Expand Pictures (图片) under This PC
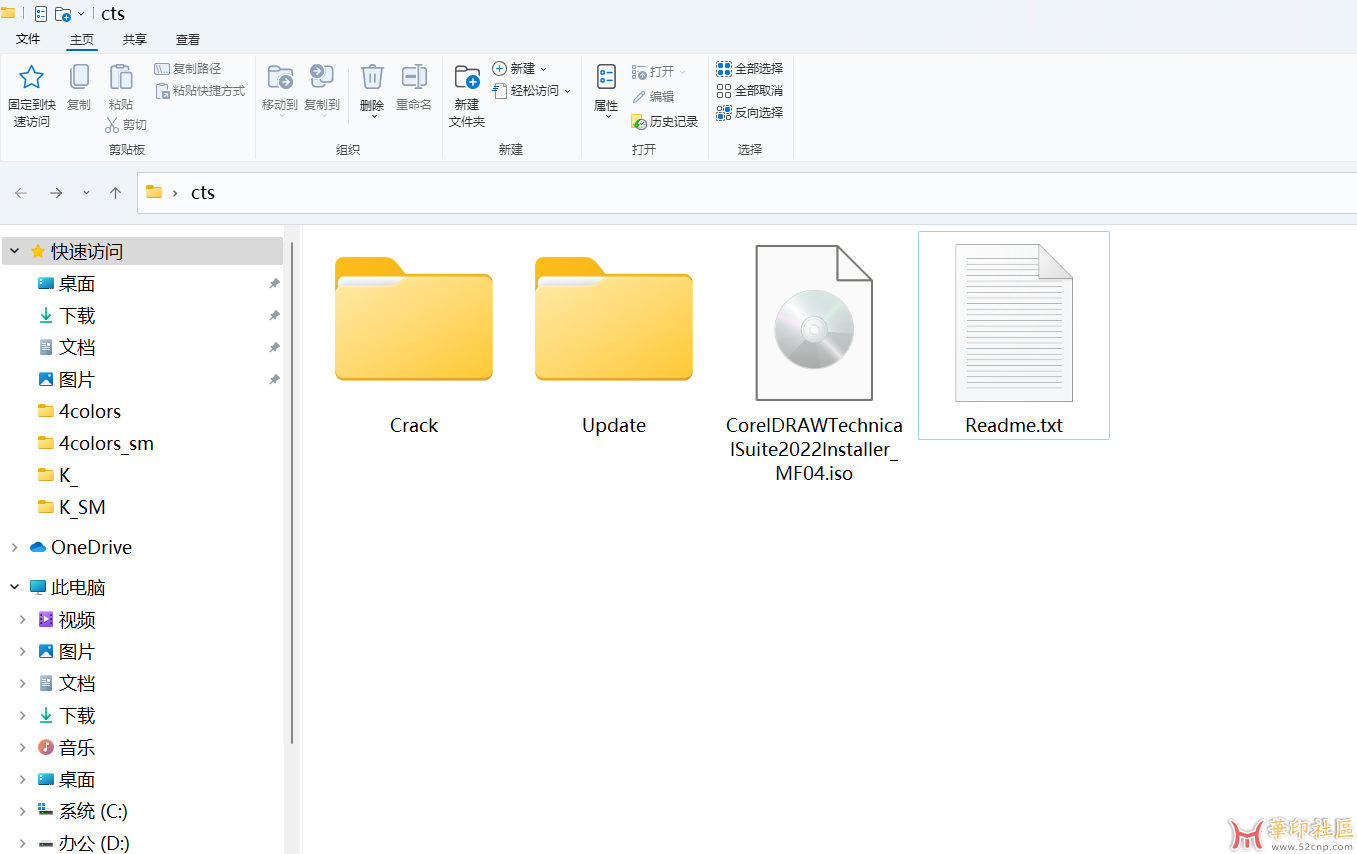The width and height of the screenshot is (1357, 854). pos(22,652)
